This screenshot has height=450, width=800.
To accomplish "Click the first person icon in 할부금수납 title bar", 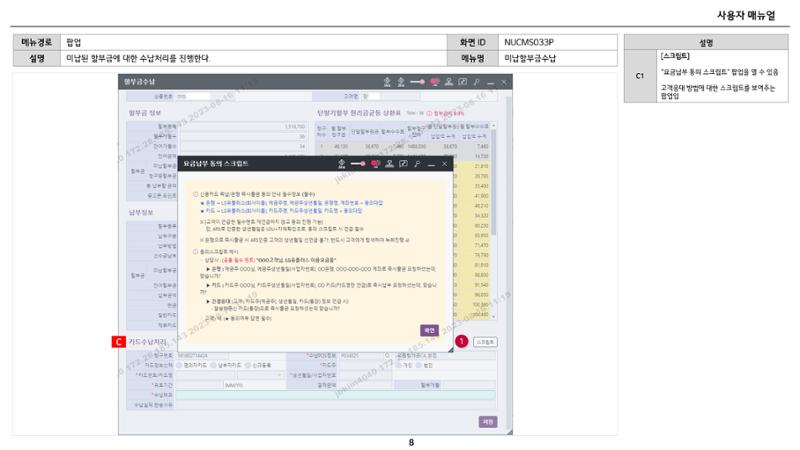I will click(x=387, y=82).
